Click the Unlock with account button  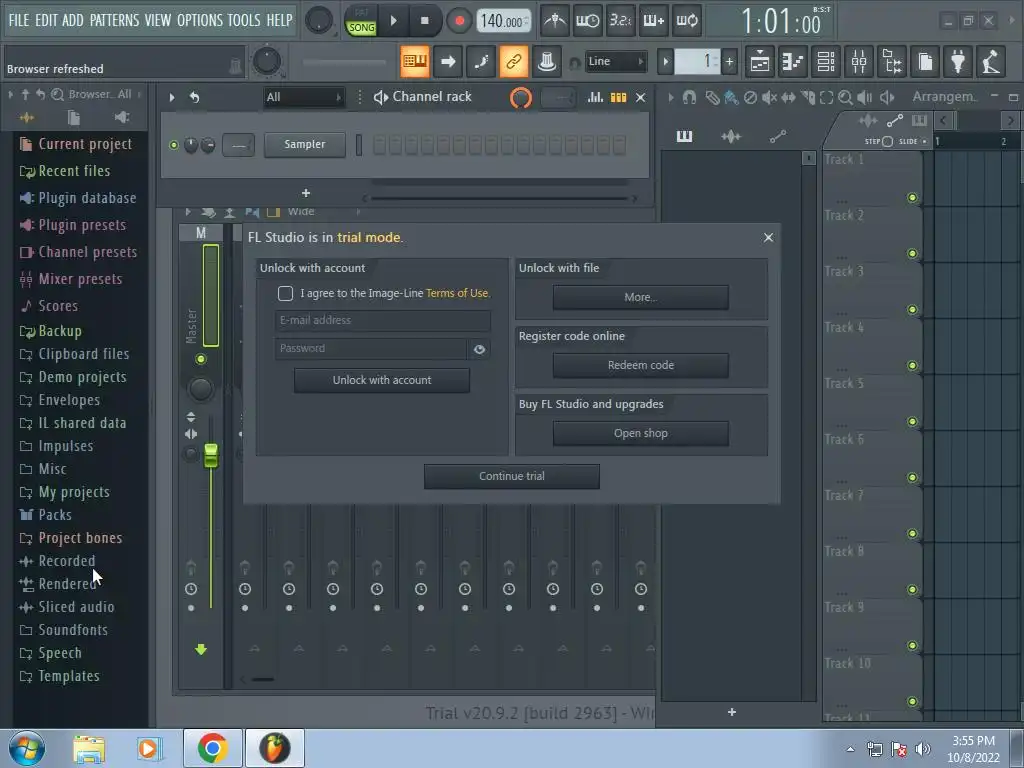pyautogui.click(x=381, y=380)
